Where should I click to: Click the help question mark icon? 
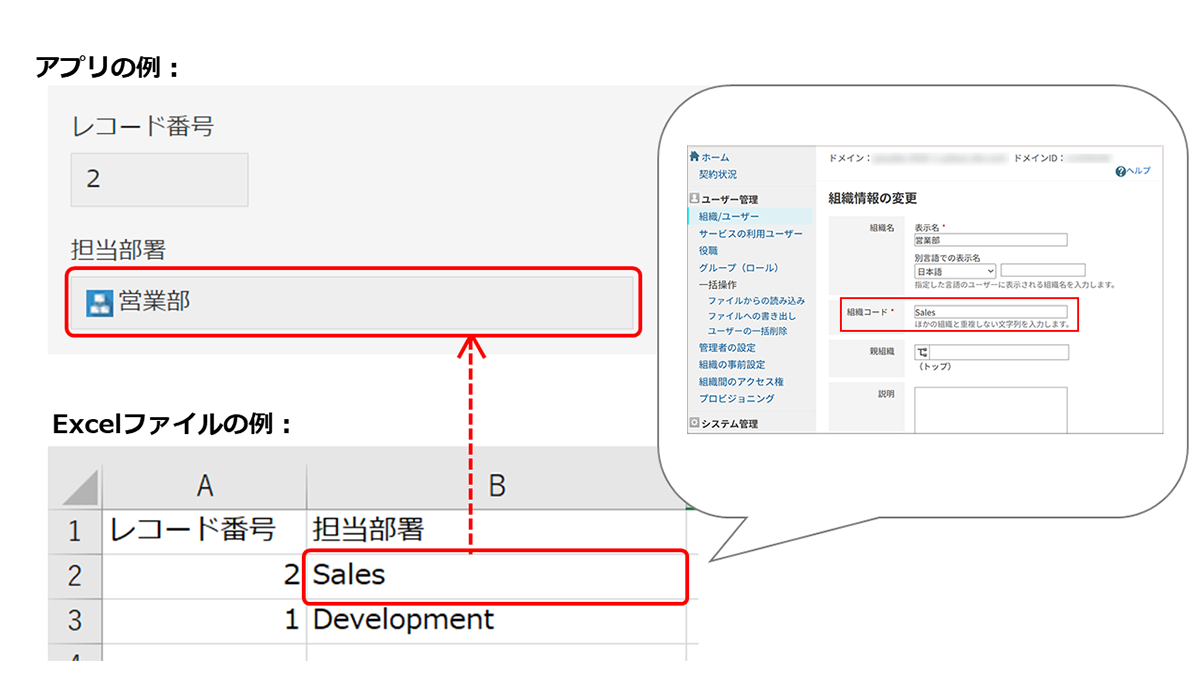click(1121, 172)
